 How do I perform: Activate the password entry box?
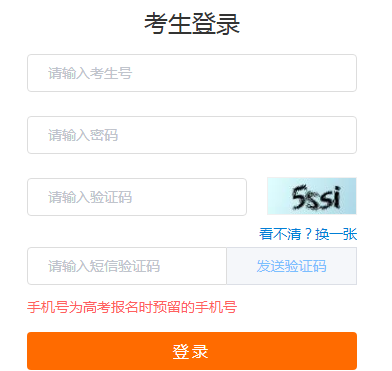[192, 135]
